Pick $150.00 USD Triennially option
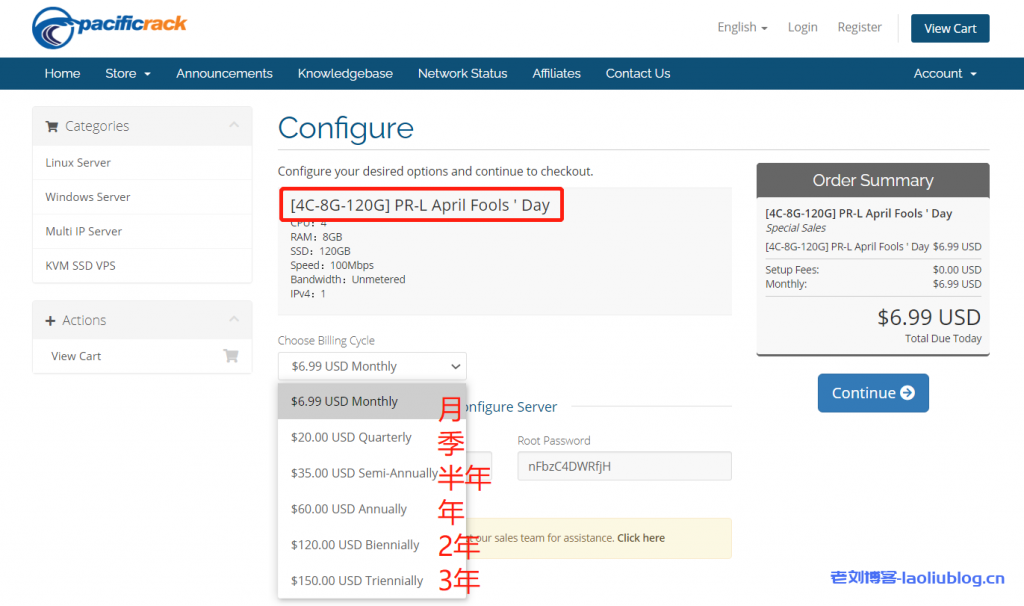The width and height of the screenshot is (1024, 606). [356, 581]
